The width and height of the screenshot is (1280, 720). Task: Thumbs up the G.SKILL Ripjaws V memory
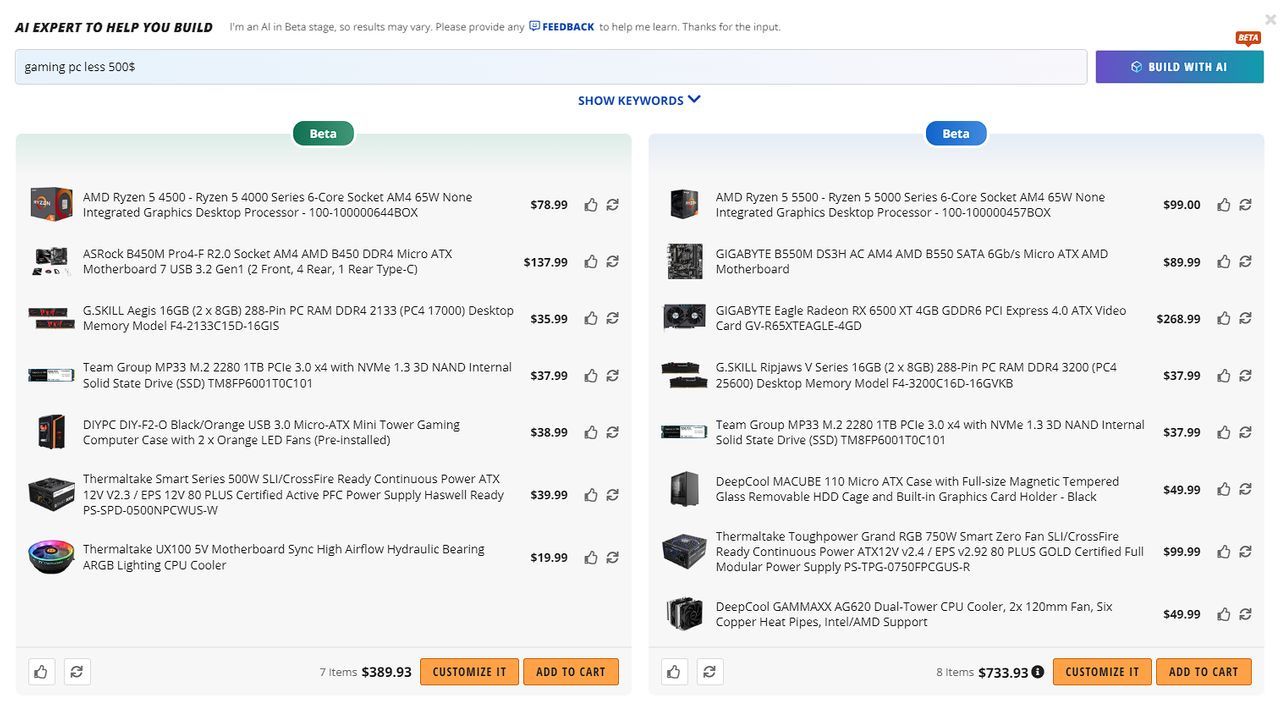click(1224, 376)
